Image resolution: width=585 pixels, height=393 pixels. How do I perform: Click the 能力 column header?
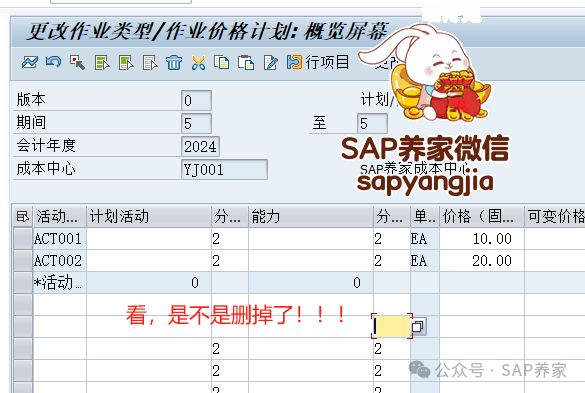(311, 216)
